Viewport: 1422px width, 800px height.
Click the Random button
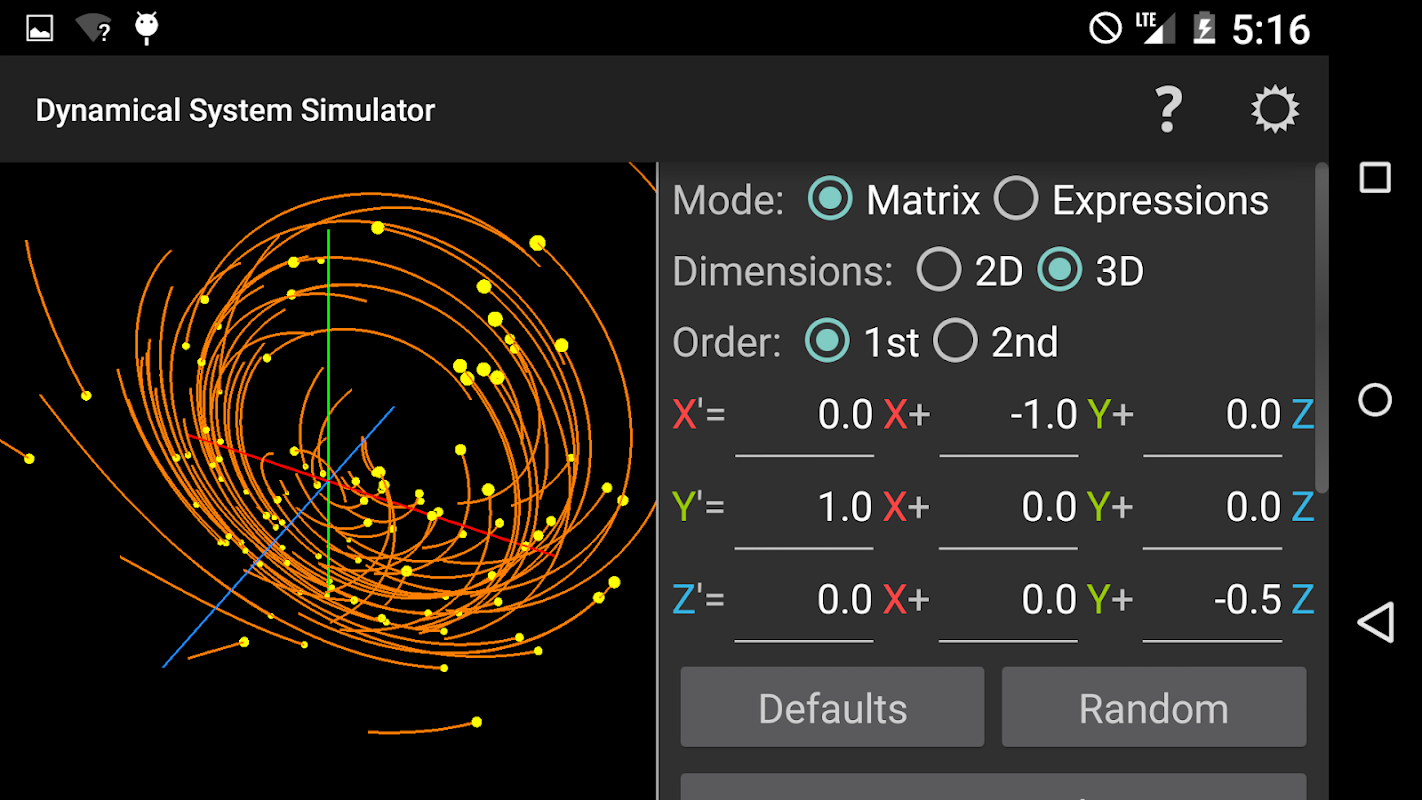(x=1154, y=708)
